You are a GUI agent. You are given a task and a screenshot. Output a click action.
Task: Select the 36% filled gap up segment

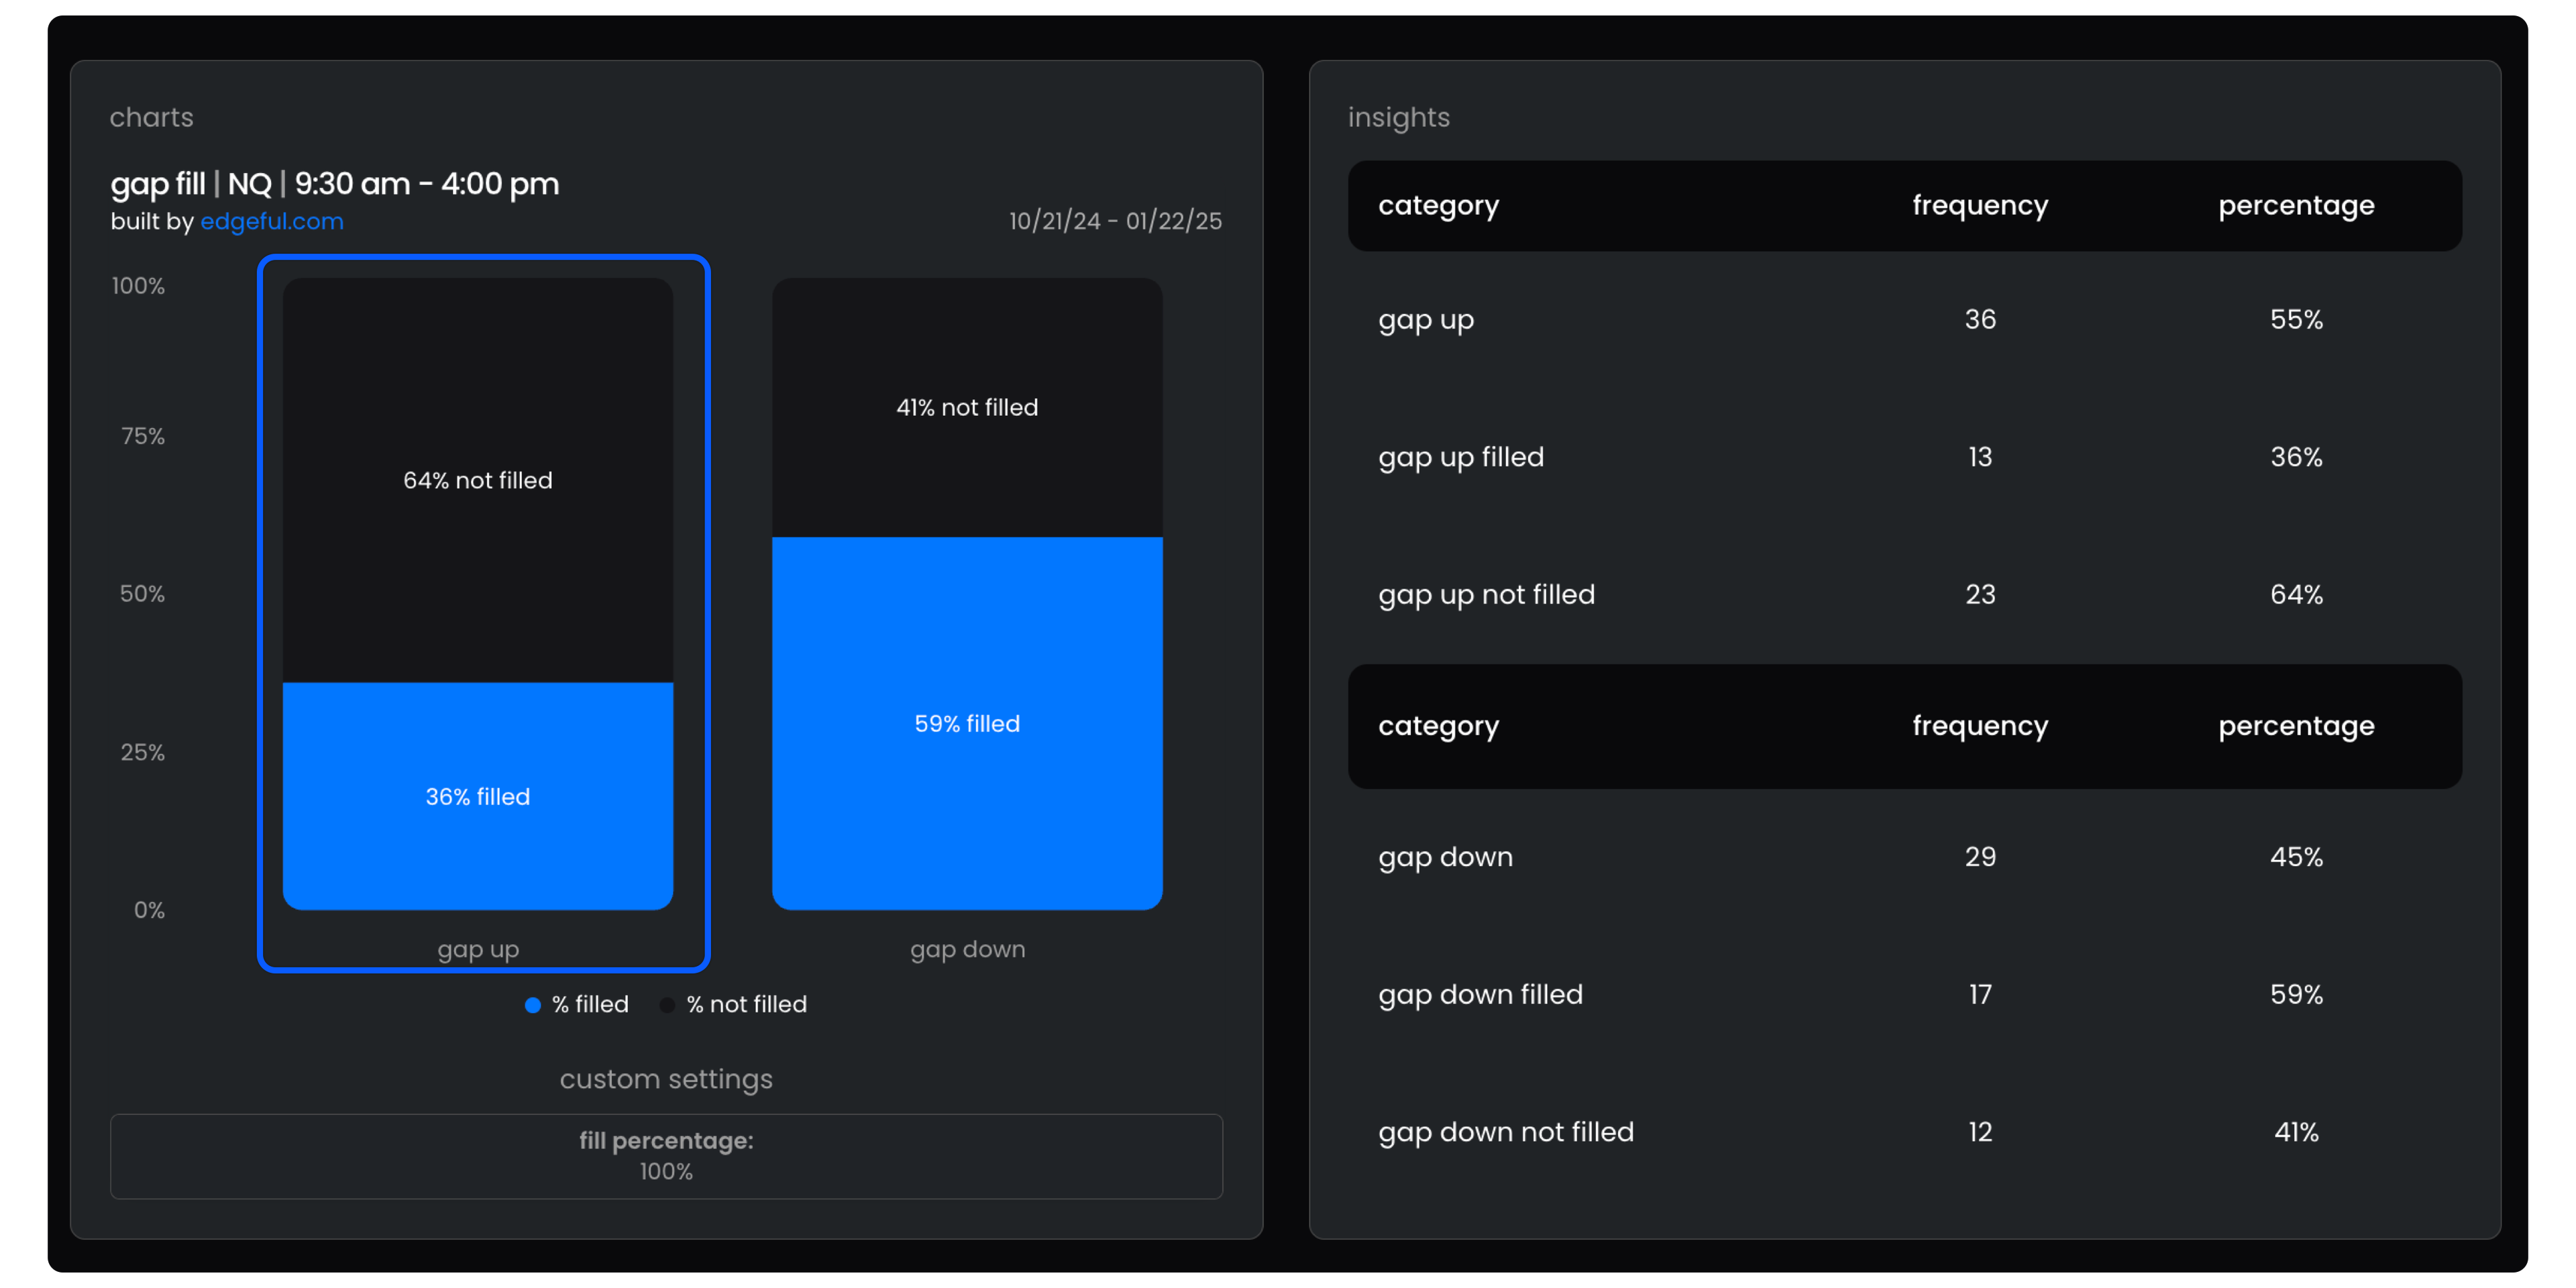(x=477, y=796)
